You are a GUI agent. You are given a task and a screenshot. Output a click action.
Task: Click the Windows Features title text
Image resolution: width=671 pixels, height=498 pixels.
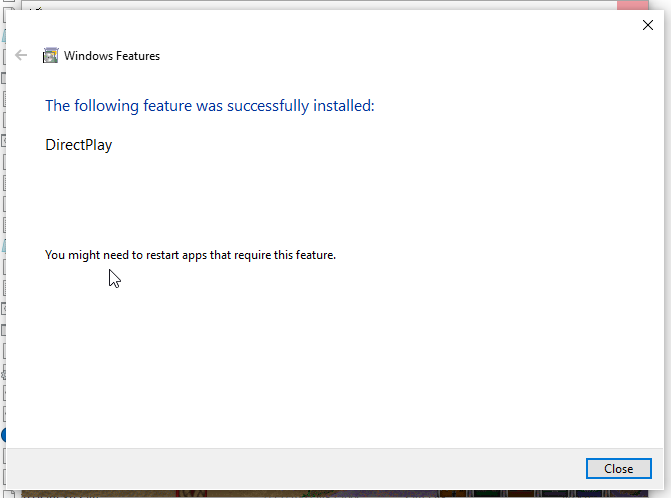pyautogui.click(x=112, y=56)
